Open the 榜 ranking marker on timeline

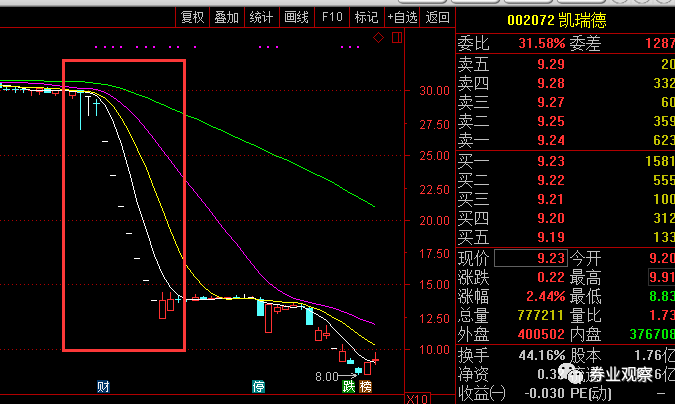point(365,387)
